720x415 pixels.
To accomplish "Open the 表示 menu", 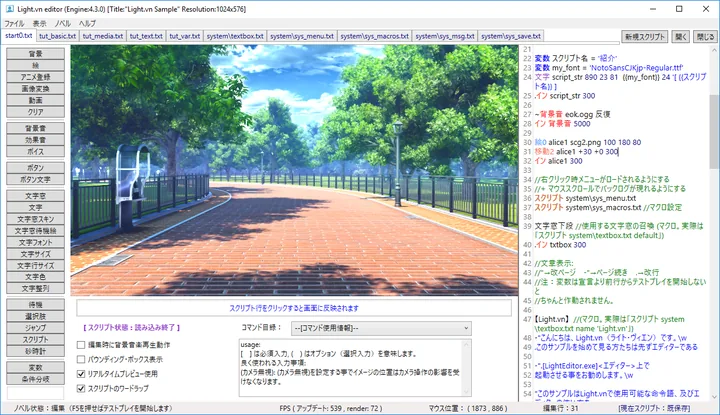I will (x=39, y=23).
